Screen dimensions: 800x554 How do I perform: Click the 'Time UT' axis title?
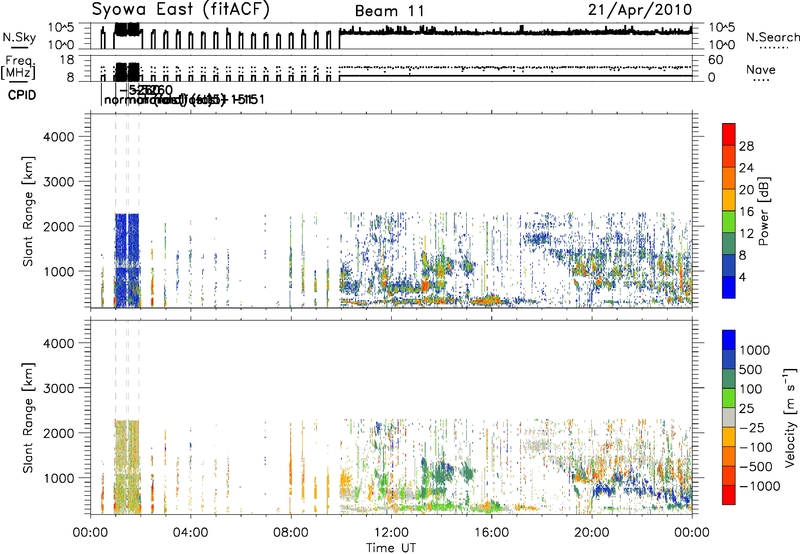coord(391,548)
